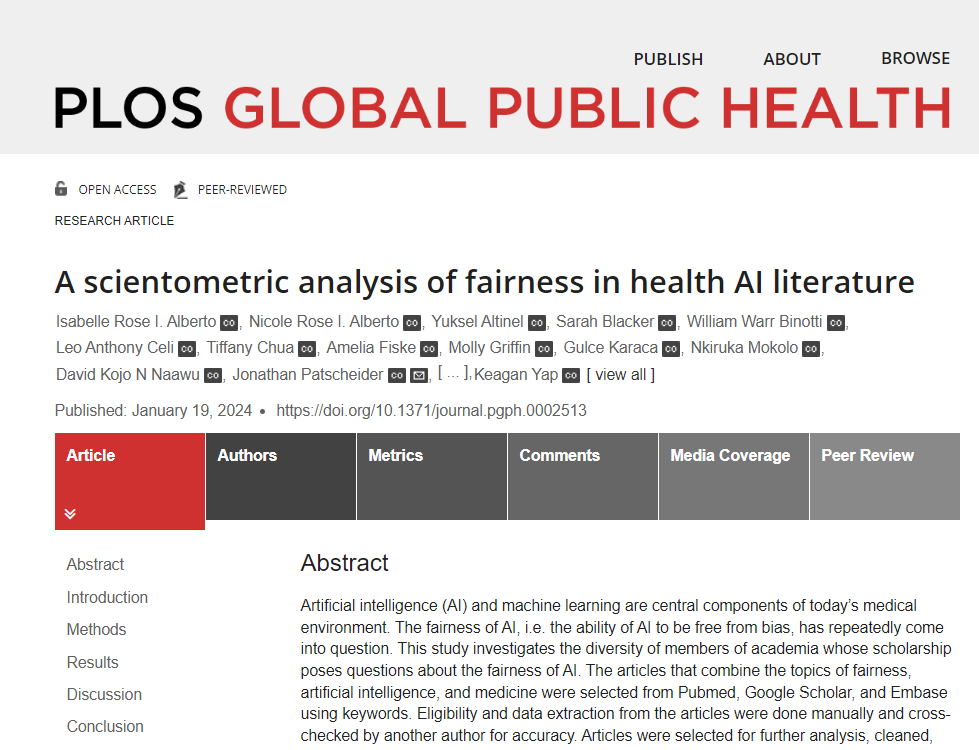This screenshot has height=750, width=979.
Task: Jump to Abstract in the sidebar
Action: point(96,565)
